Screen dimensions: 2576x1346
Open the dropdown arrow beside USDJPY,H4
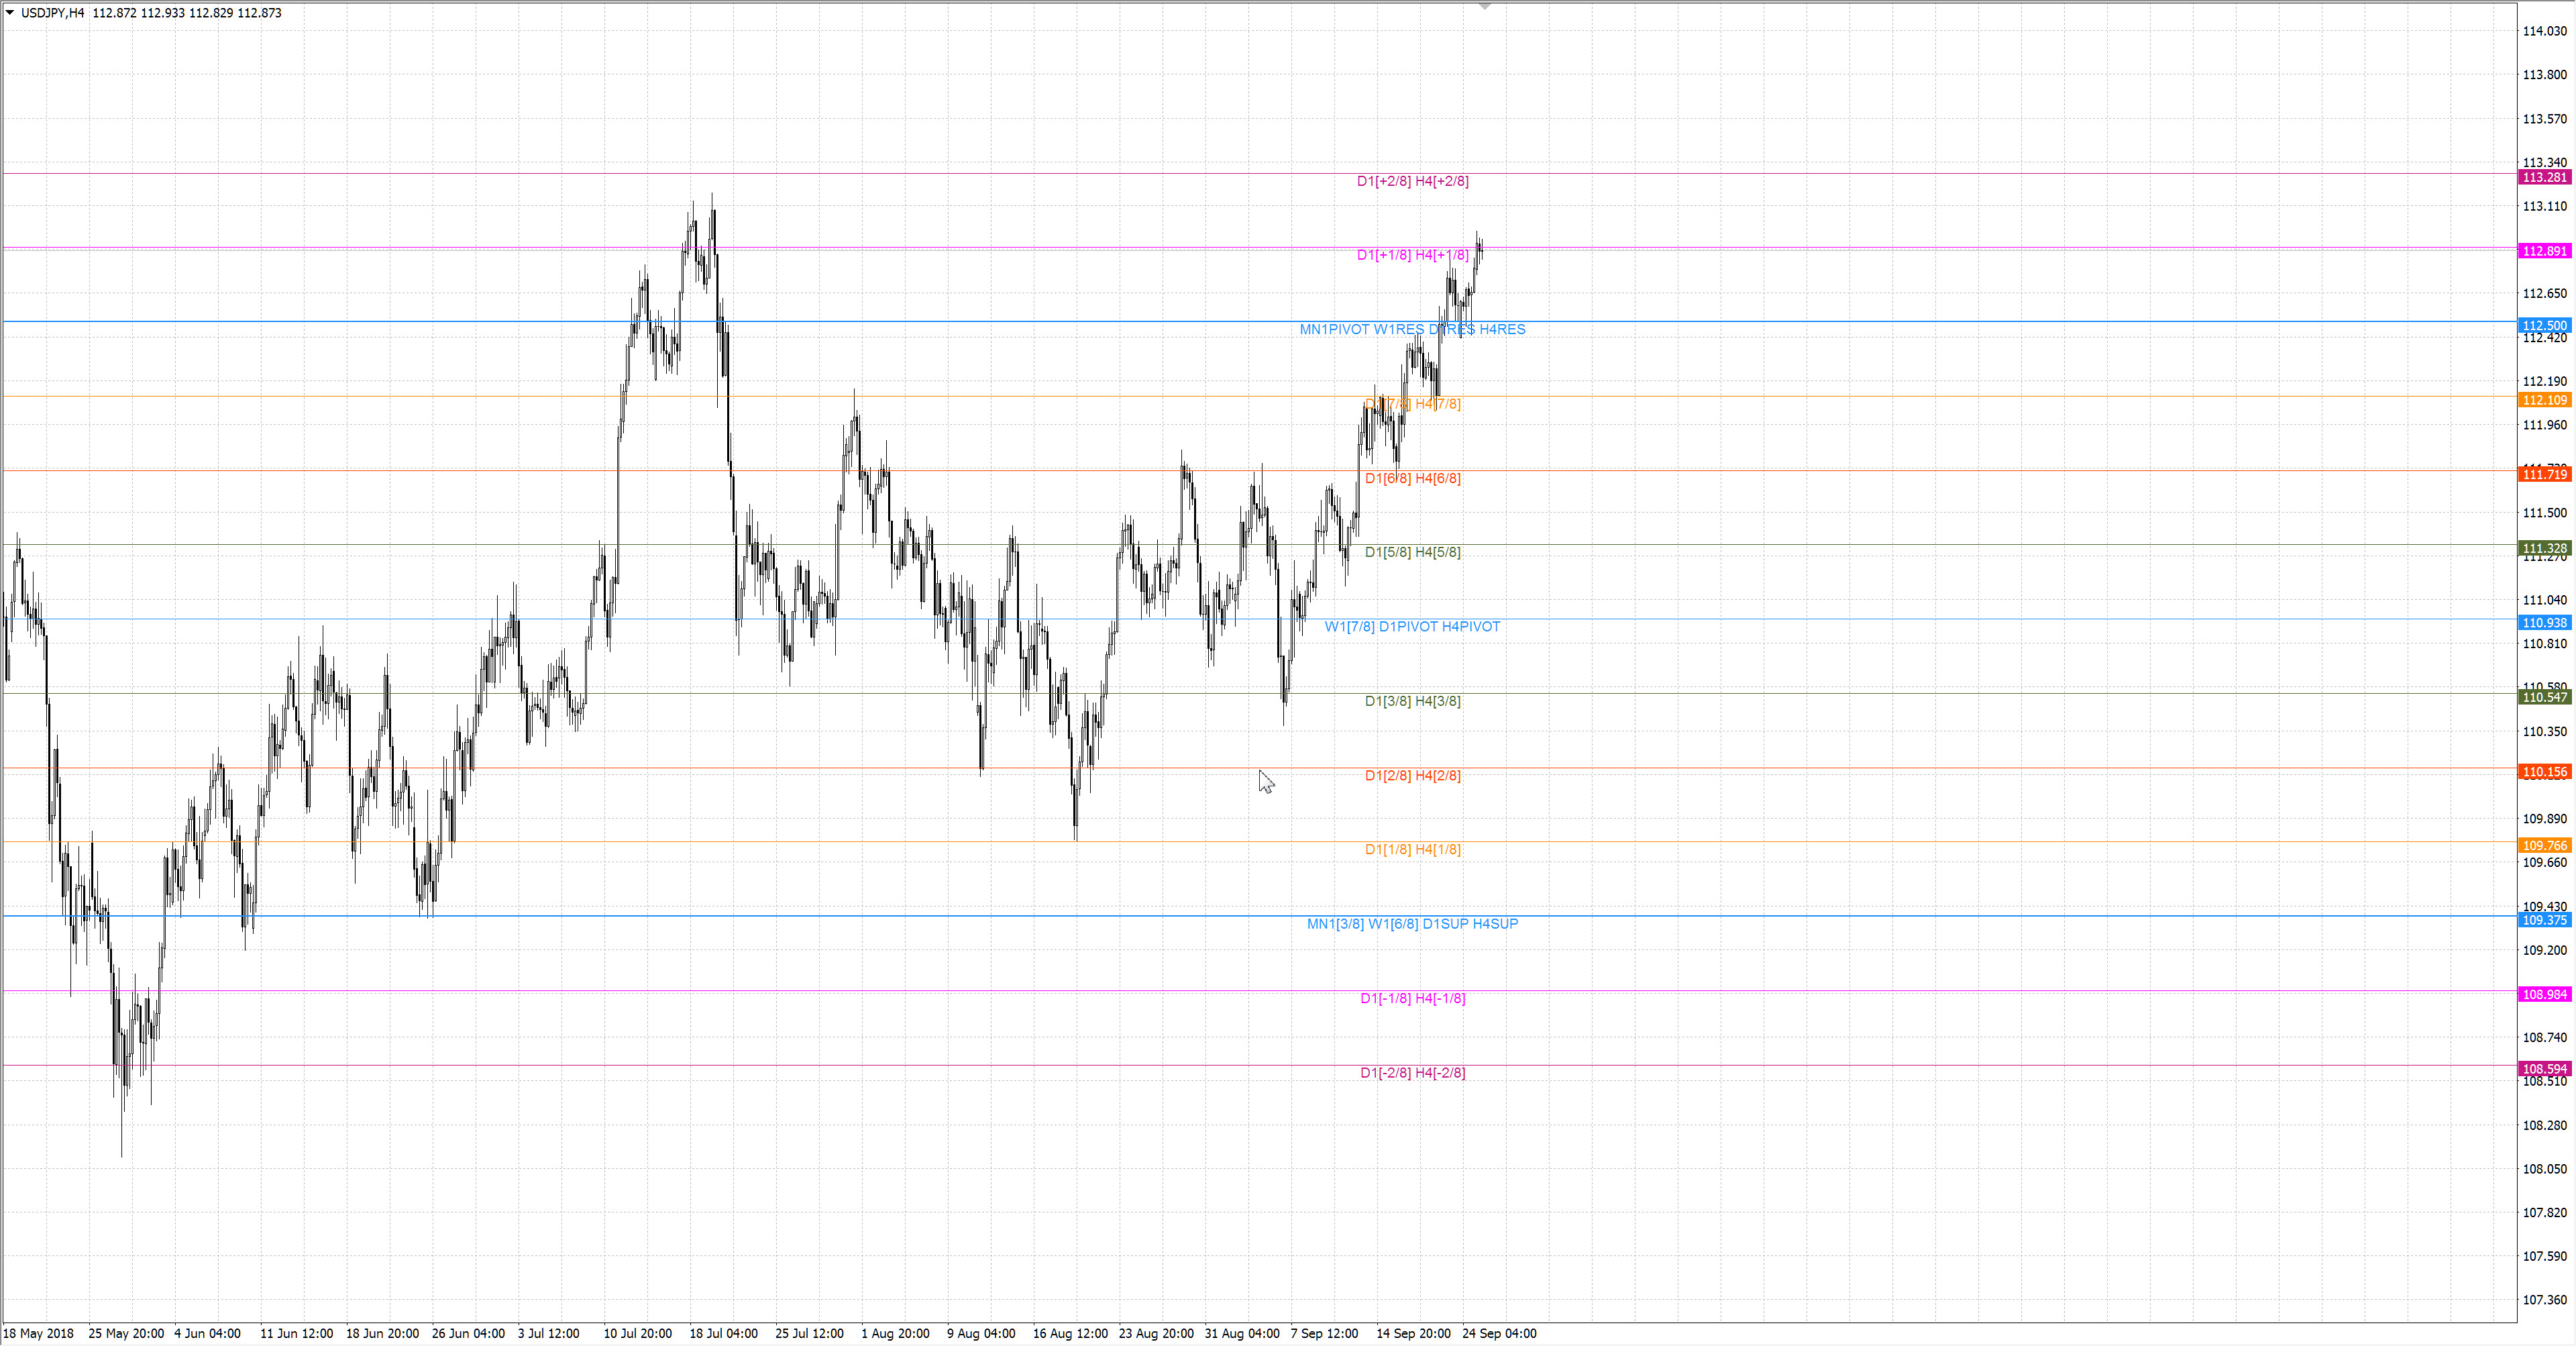(10, 13)
